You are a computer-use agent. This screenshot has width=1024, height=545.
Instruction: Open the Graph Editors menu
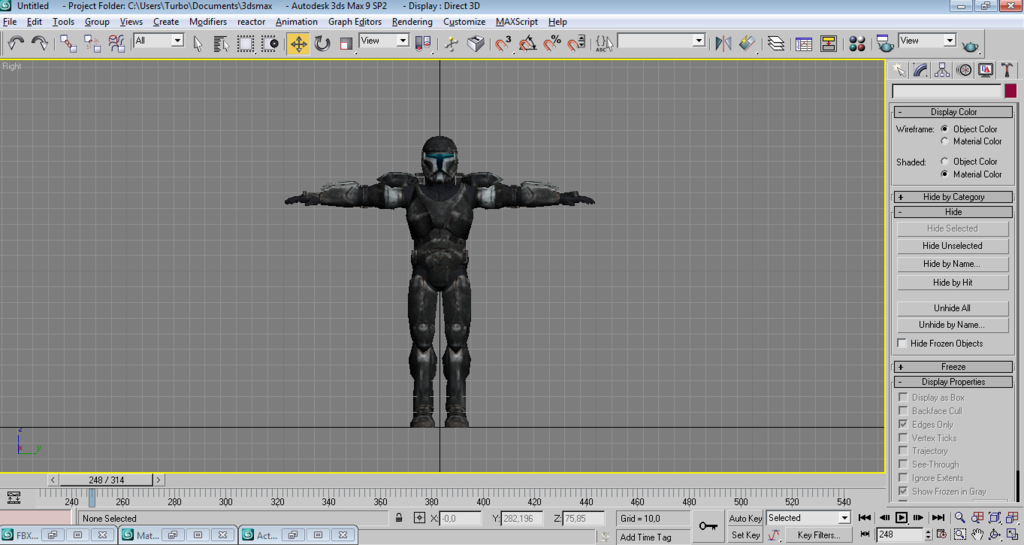[355, 22]
